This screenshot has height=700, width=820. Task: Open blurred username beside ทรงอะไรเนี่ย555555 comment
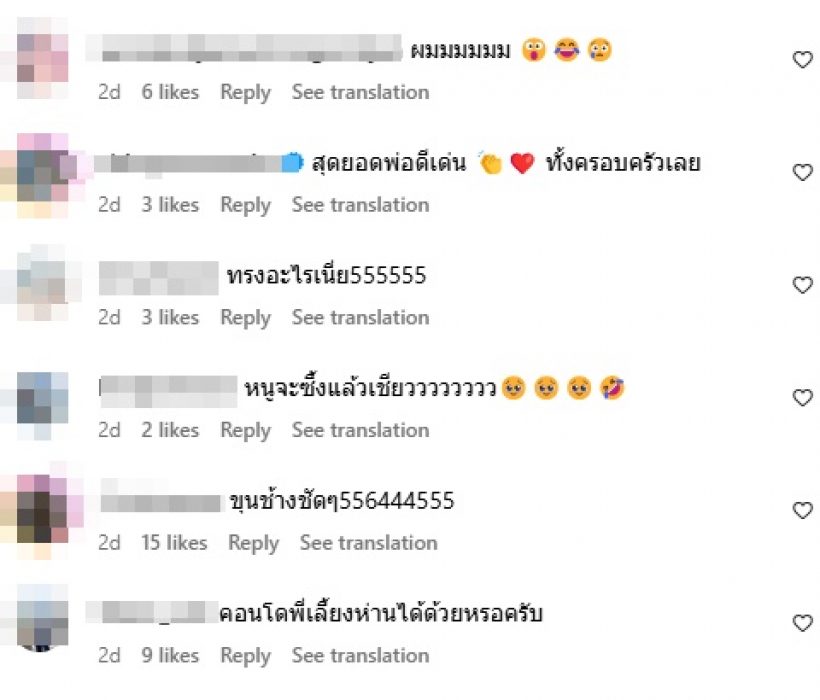pyautogui.click(x=158, y=278)
